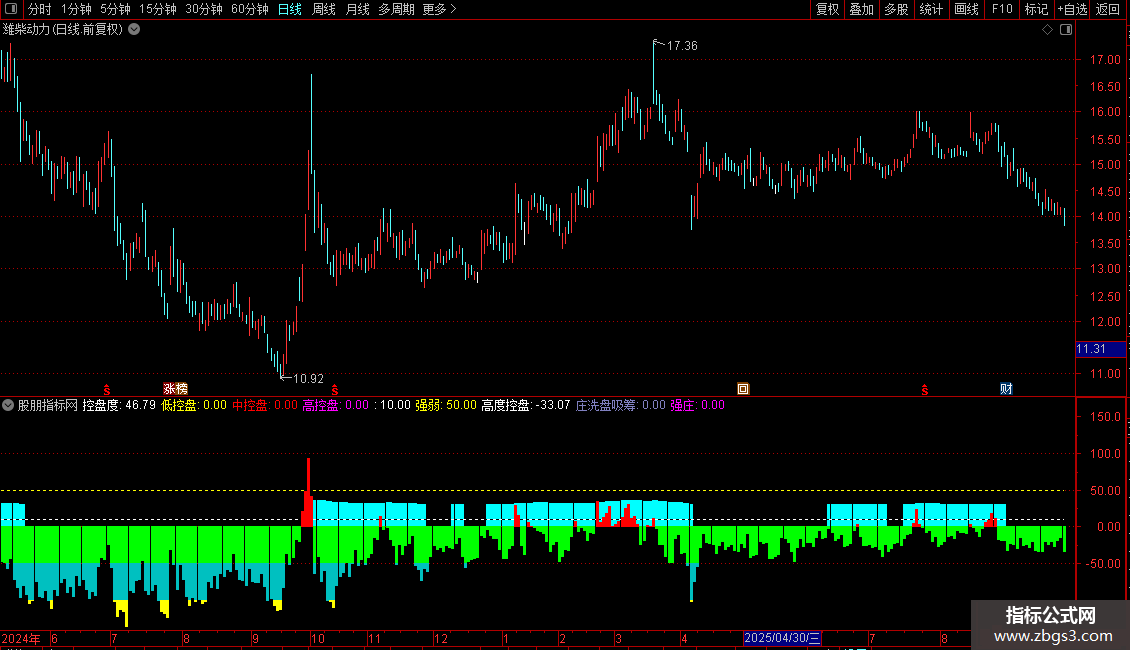Select the 2025/04/30/三 date marker
The height and width of the screenshot is (650, 1130).
[x=782, y=638]
